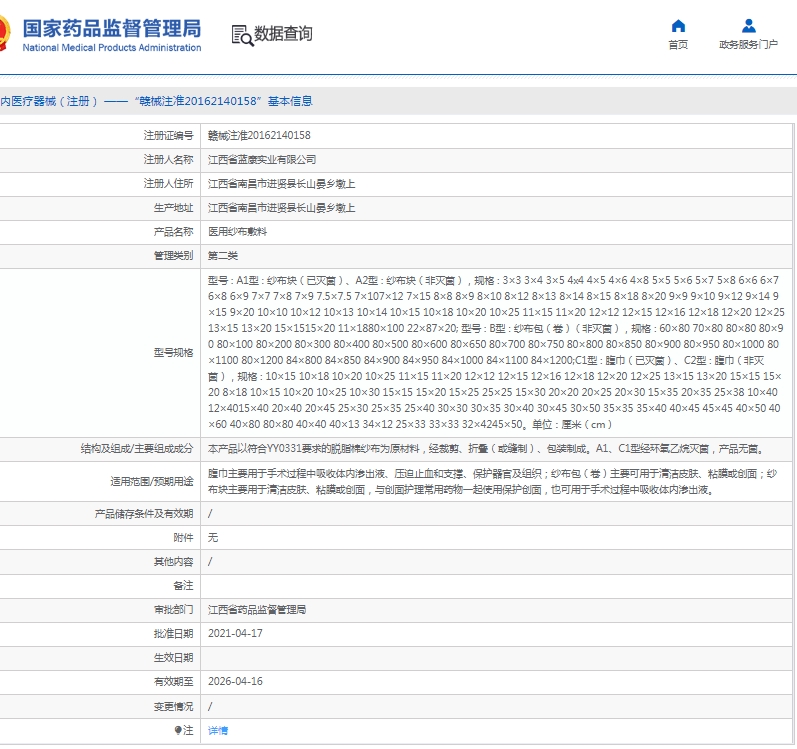The width and height of the screenshot is (797, 749).
Task: Click the 产品储存条件及有效期 label
Action: pos(144,514)
